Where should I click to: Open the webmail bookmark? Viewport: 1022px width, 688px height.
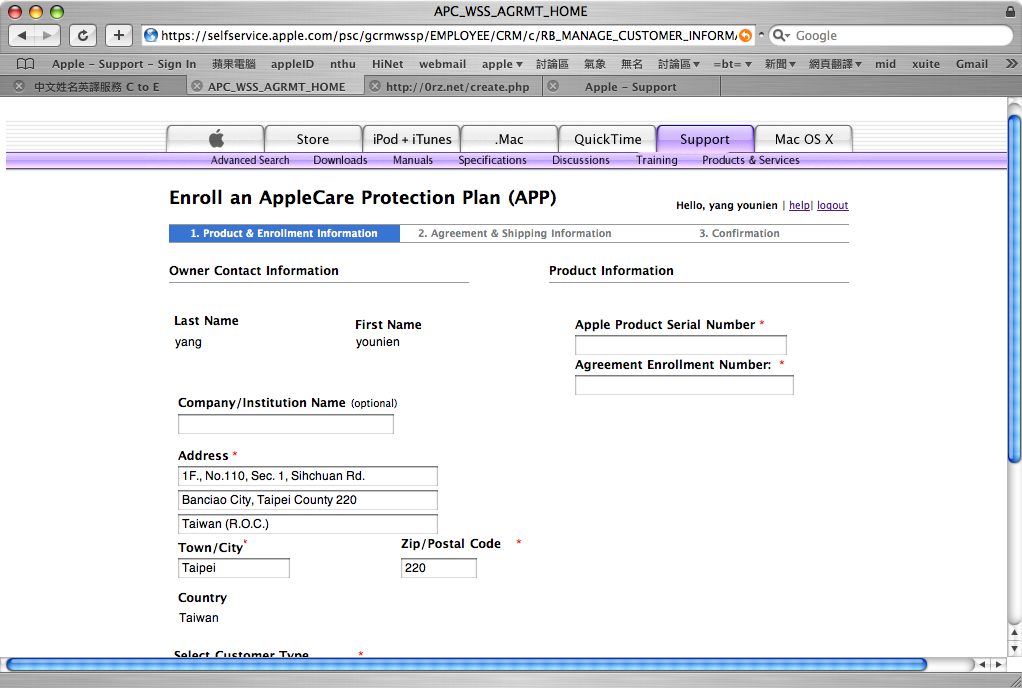[442, 64]
